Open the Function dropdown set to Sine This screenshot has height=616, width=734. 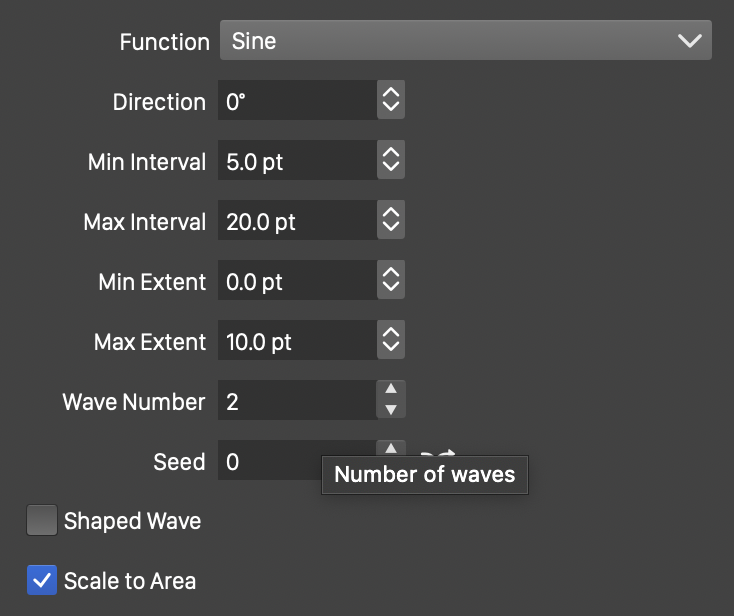[x=465, y=41]
